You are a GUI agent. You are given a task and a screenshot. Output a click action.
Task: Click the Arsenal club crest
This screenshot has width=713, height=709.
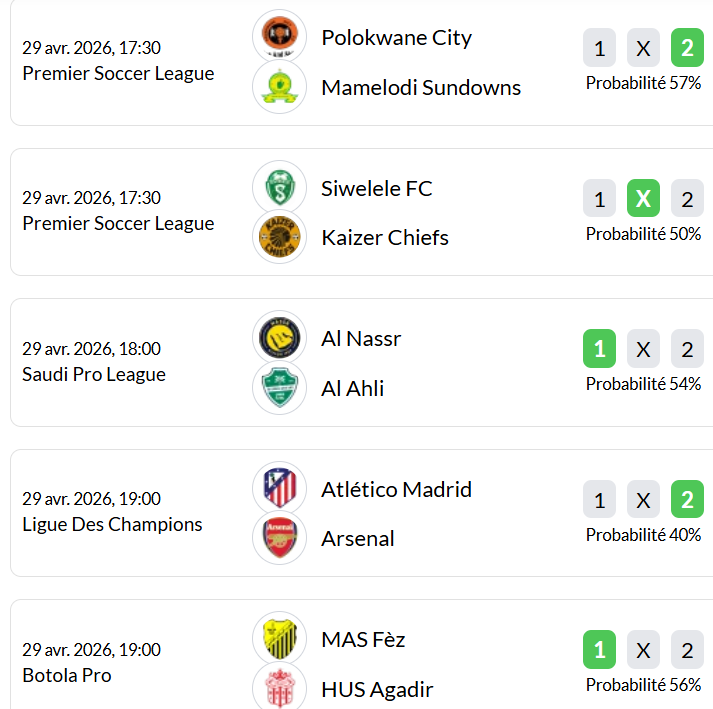tap(280, 538)
